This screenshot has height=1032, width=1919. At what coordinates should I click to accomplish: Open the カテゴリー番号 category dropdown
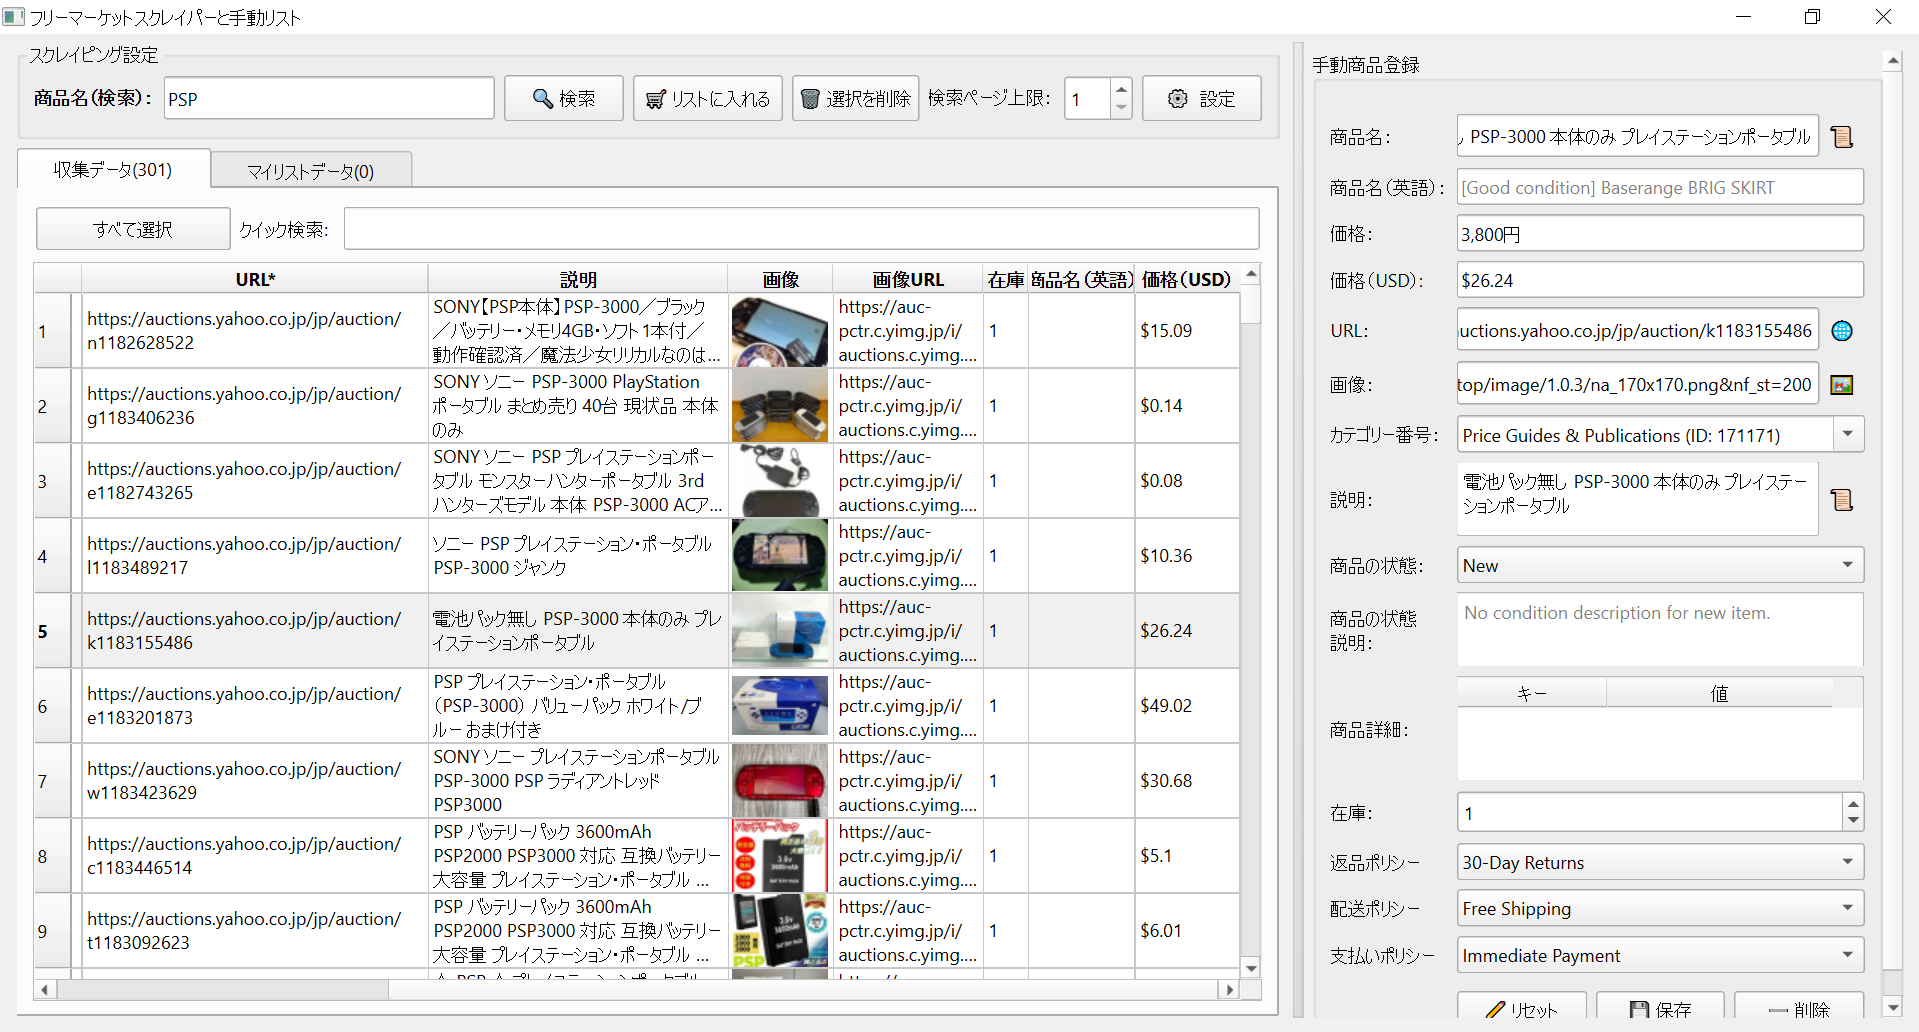click(1848, 435)
